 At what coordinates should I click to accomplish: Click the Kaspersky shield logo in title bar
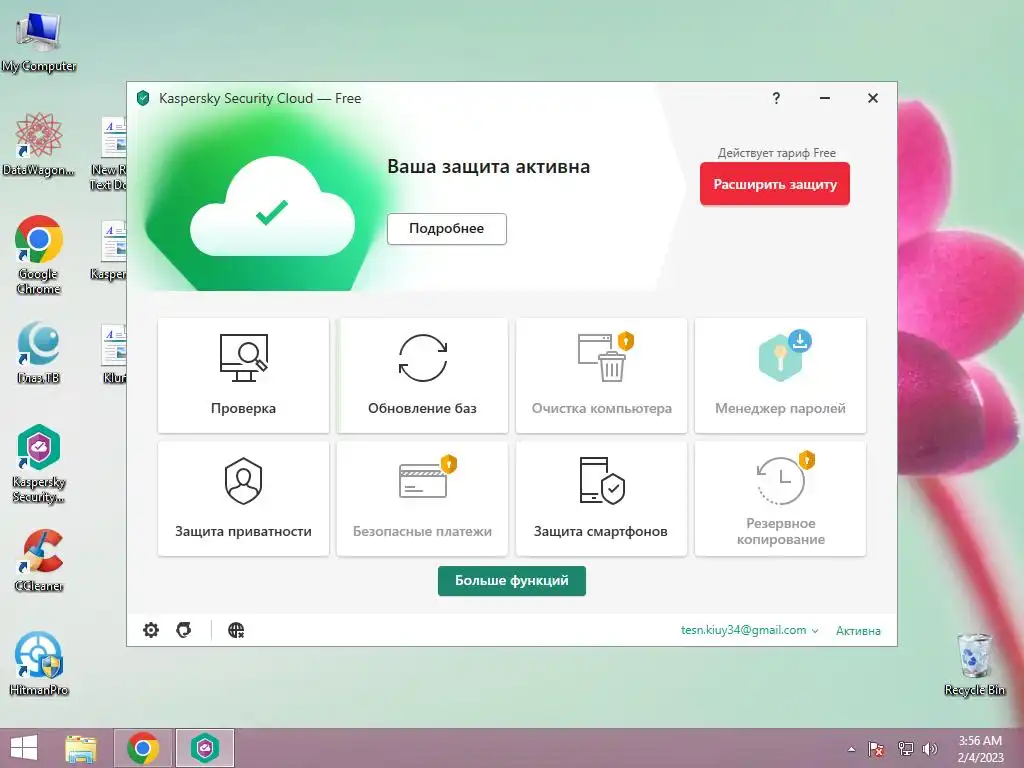[x=143, y=98]
